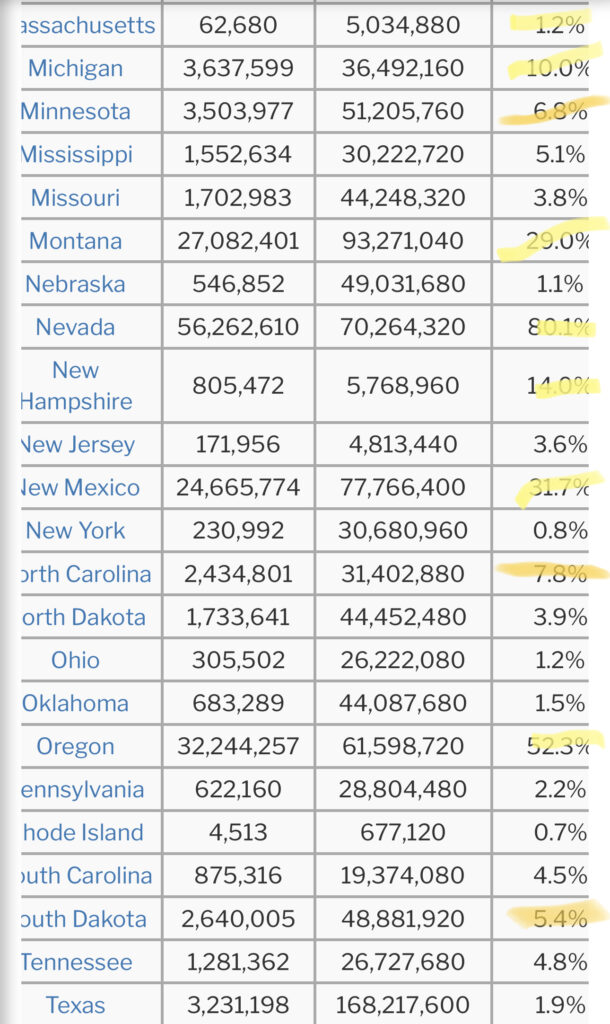Open the Montana link

pos(75,240)
